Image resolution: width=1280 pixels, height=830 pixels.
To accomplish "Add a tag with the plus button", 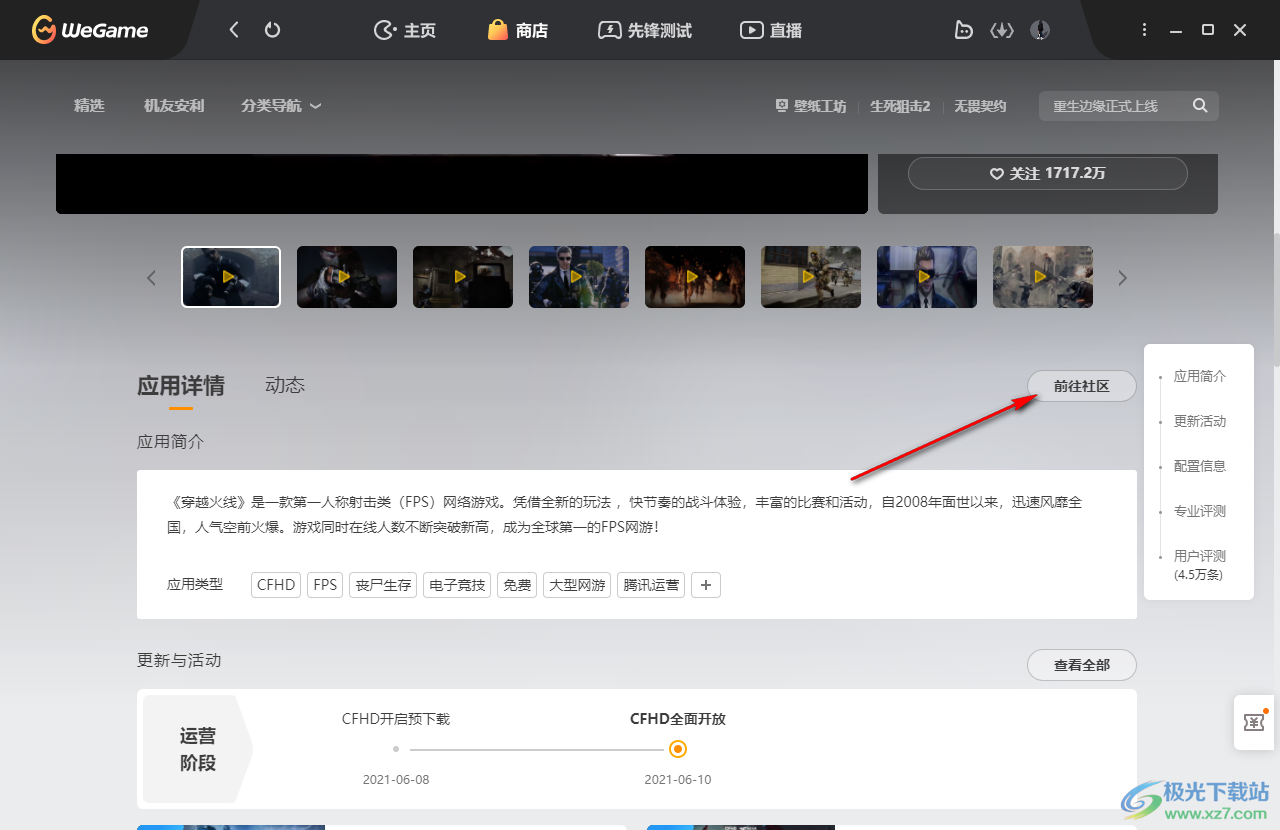I will tap(706, 585).
